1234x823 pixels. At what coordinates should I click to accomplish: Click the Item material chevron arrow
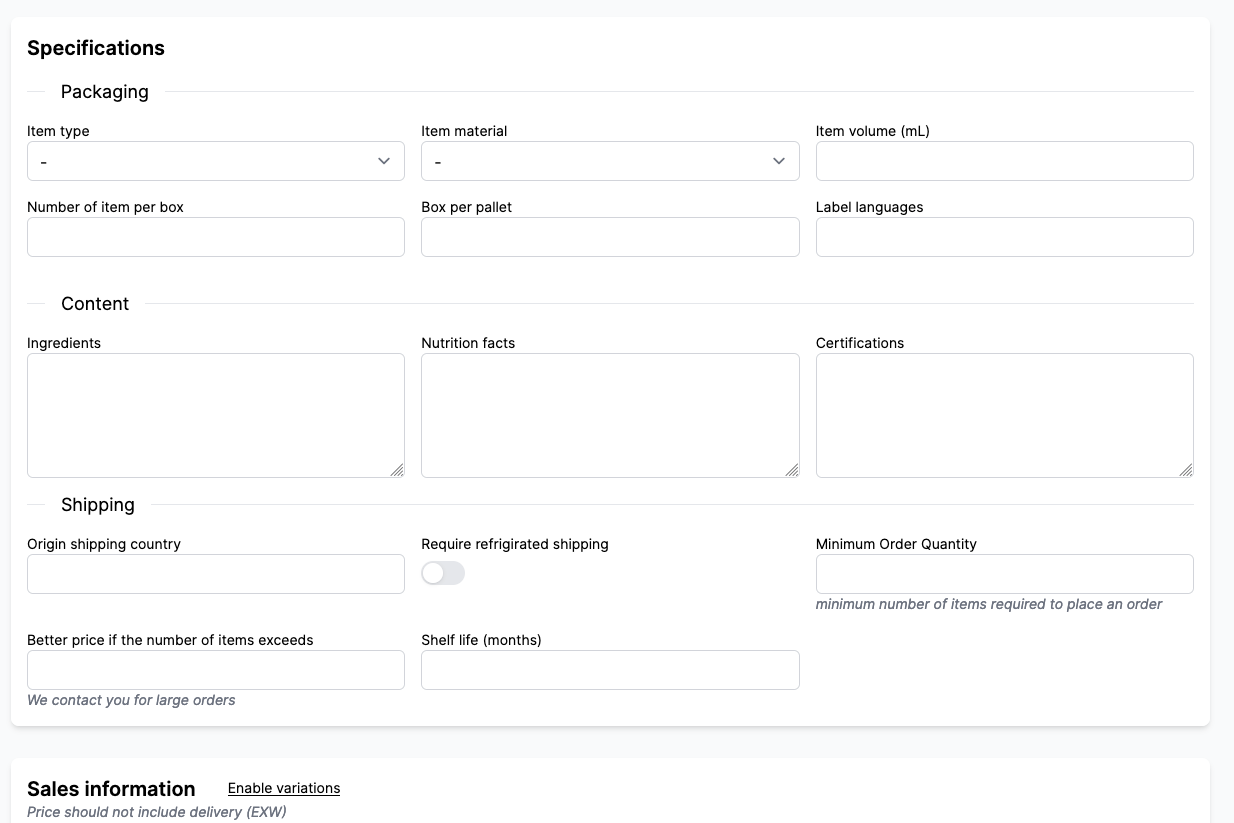click(x=779, y=161)
